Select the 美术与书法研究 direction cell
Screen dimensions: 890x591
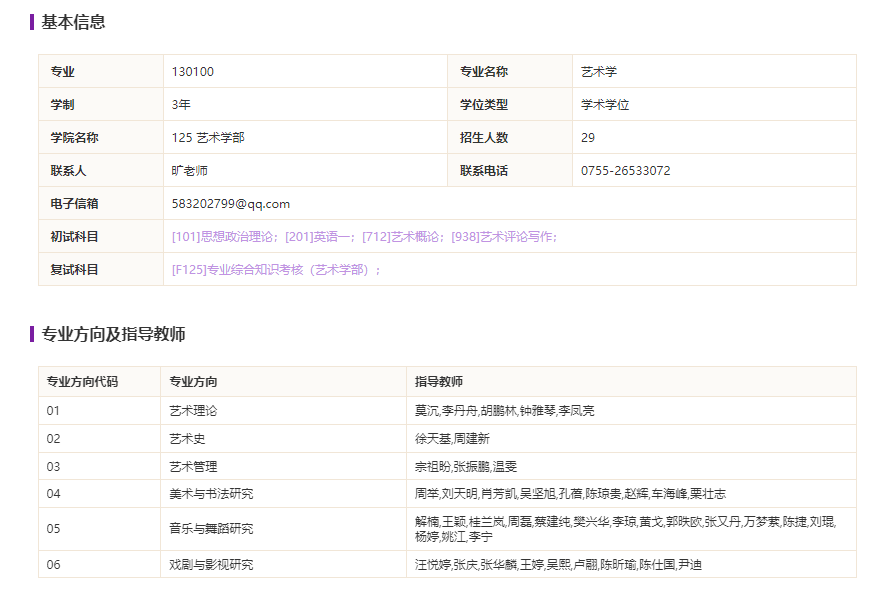pos(211,494)
